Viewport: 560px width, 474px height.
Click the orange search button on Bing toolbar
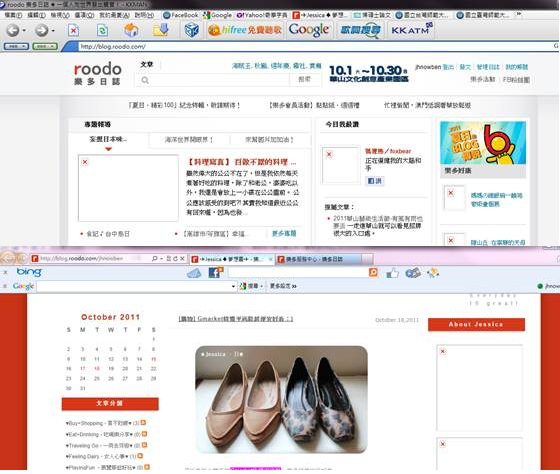373,273
